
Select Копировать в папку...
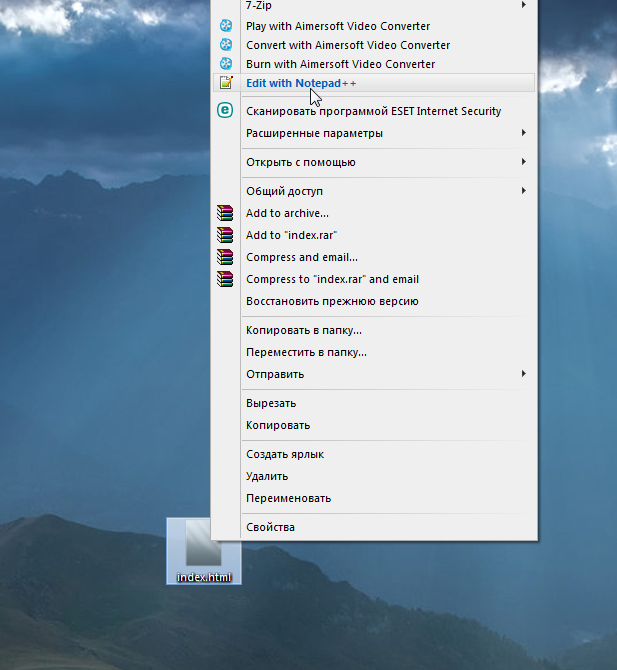tap(374, 330)
